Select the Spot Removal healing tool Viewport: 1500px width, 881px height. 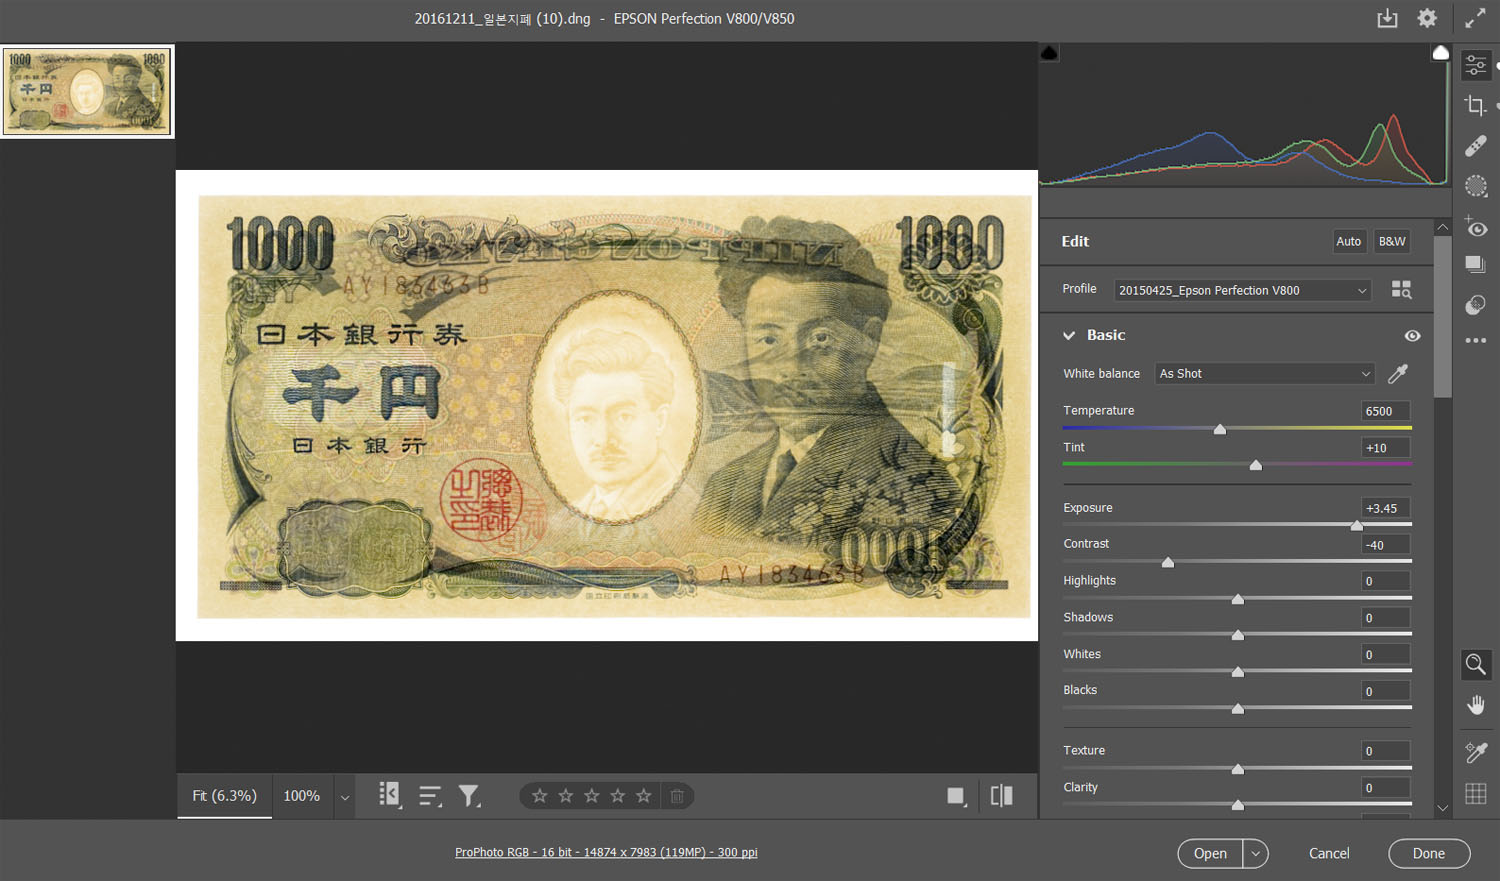(x=1475, y=146)
